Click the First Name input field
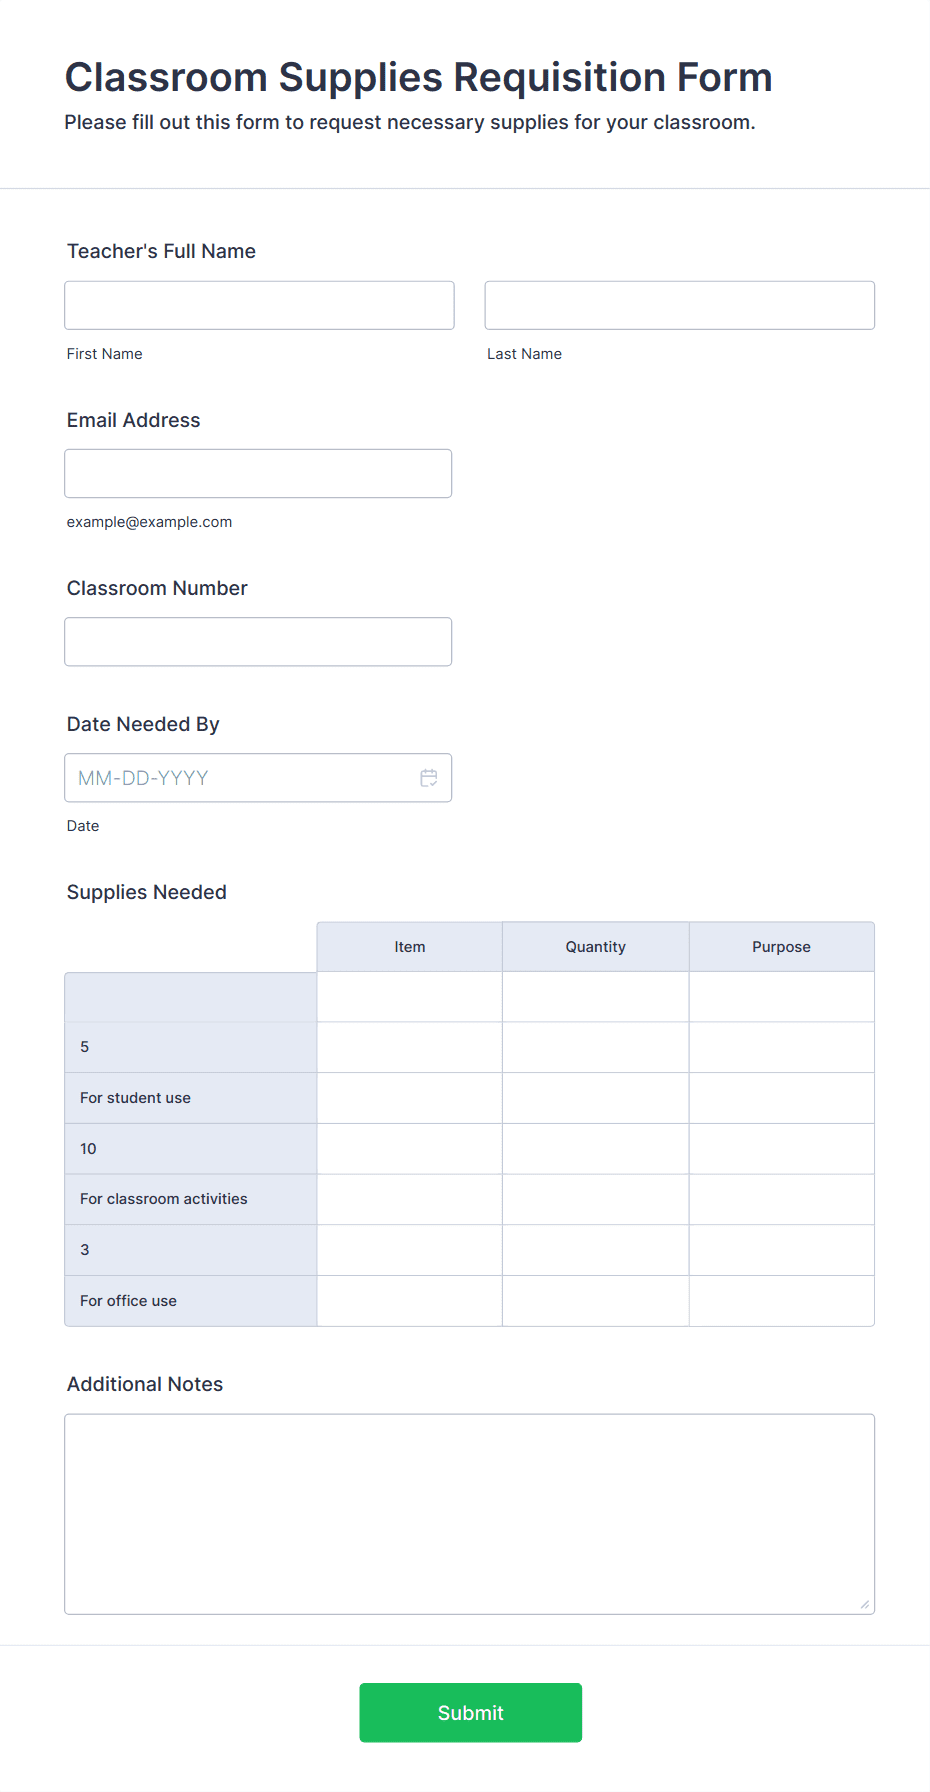 click(x=259, y=305)
